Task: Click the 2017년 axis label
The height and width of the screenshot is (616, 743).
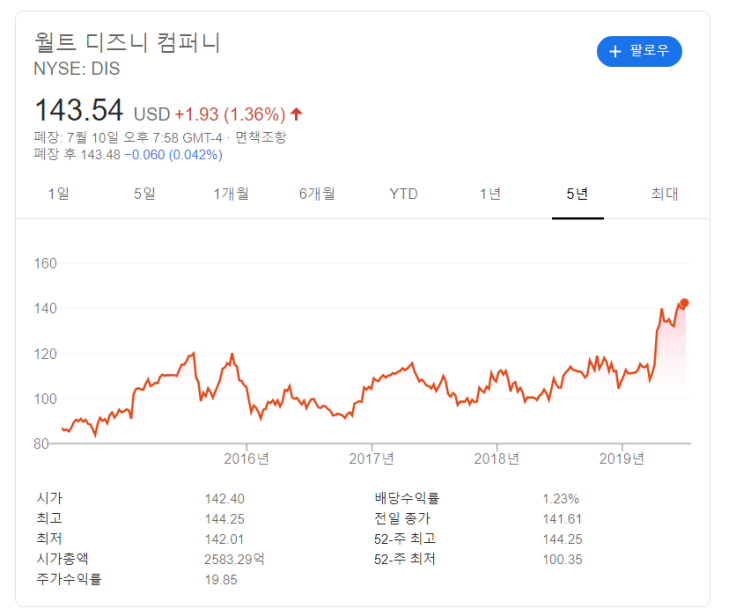Action: pos(372,459)
